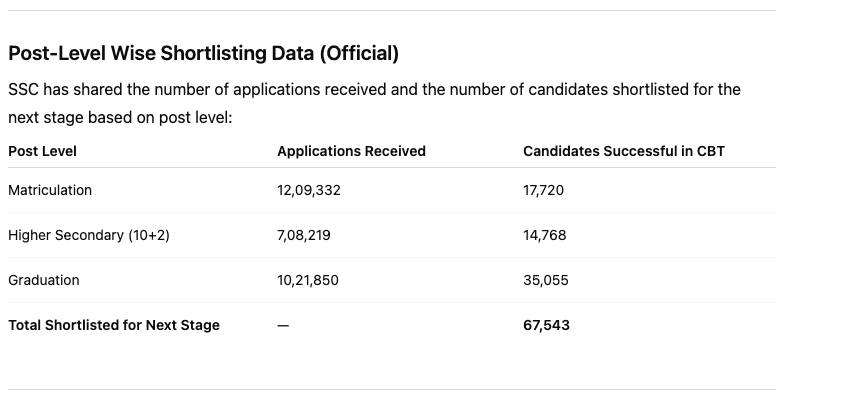This screenshot has height=406, width=856.
Task: Click the sentence starting 'SSC has shared'
Action: (374, 90)
